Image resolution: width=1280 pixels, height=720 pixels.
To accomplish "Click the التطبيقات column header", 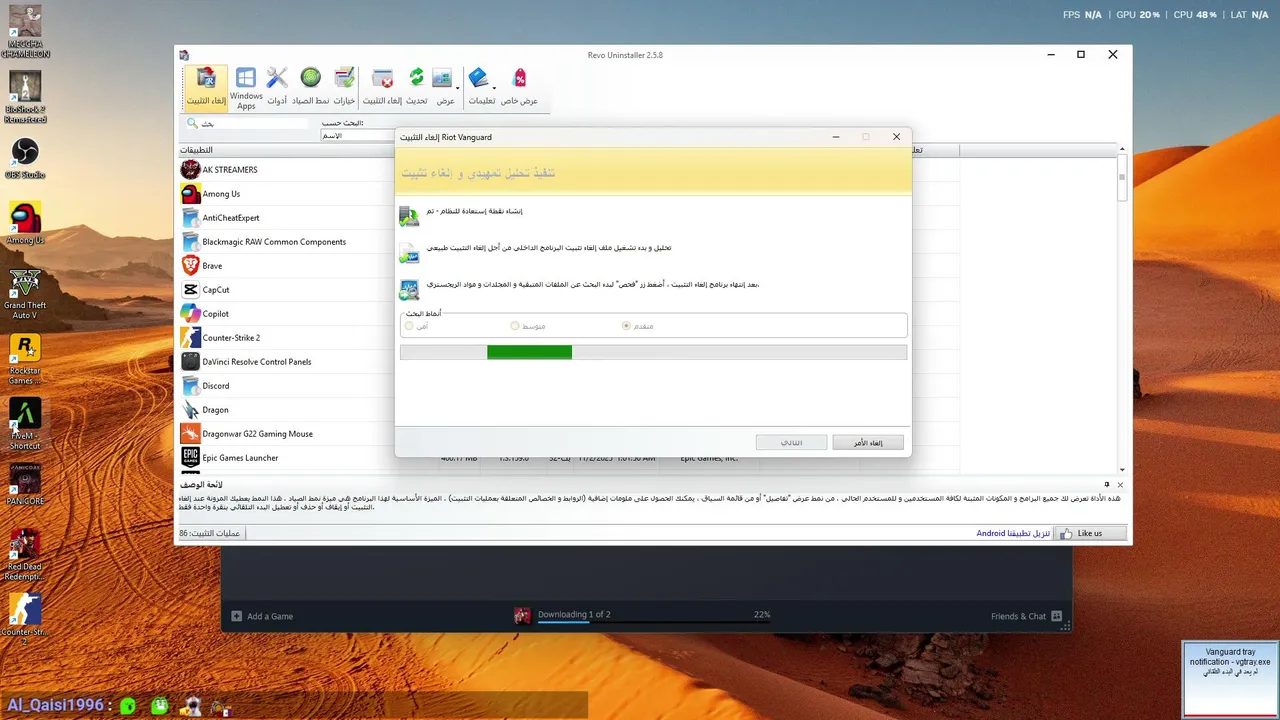I will pos(285,150).
